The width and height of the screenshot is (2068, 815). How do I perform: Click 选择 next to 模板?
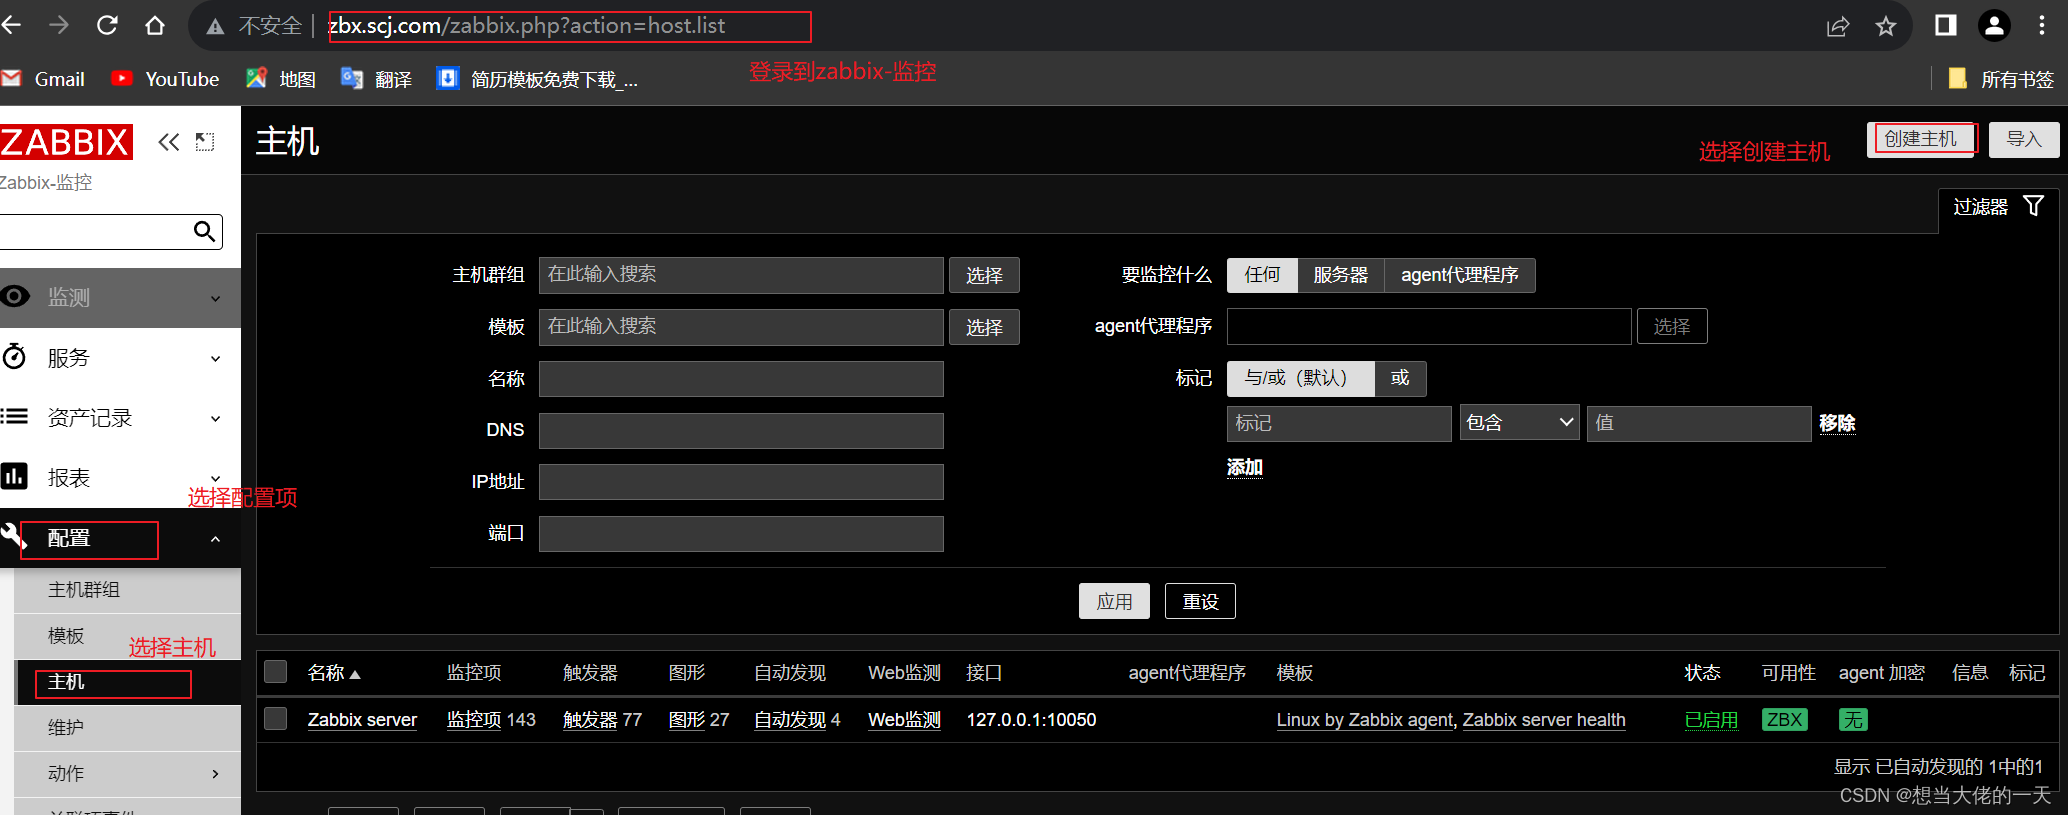[984, 327]
